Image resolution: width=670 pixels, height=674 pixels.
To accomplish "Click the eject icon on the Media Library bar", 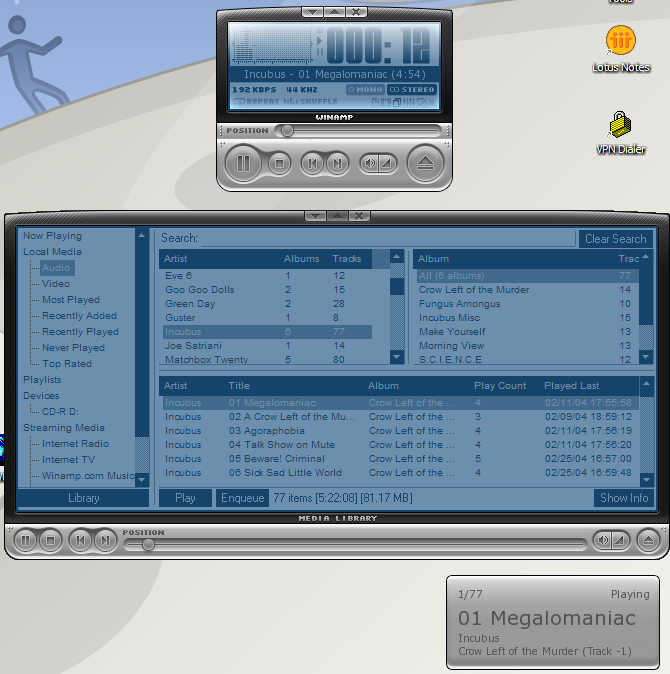I will (x=648, y=541).
